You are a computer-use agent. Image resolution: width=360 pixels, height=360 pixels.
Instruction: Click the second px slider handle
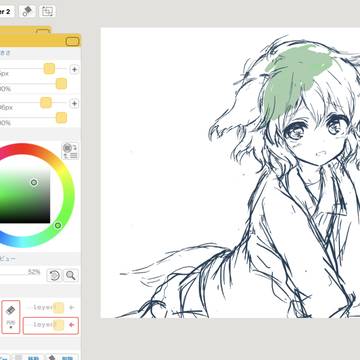46,103
